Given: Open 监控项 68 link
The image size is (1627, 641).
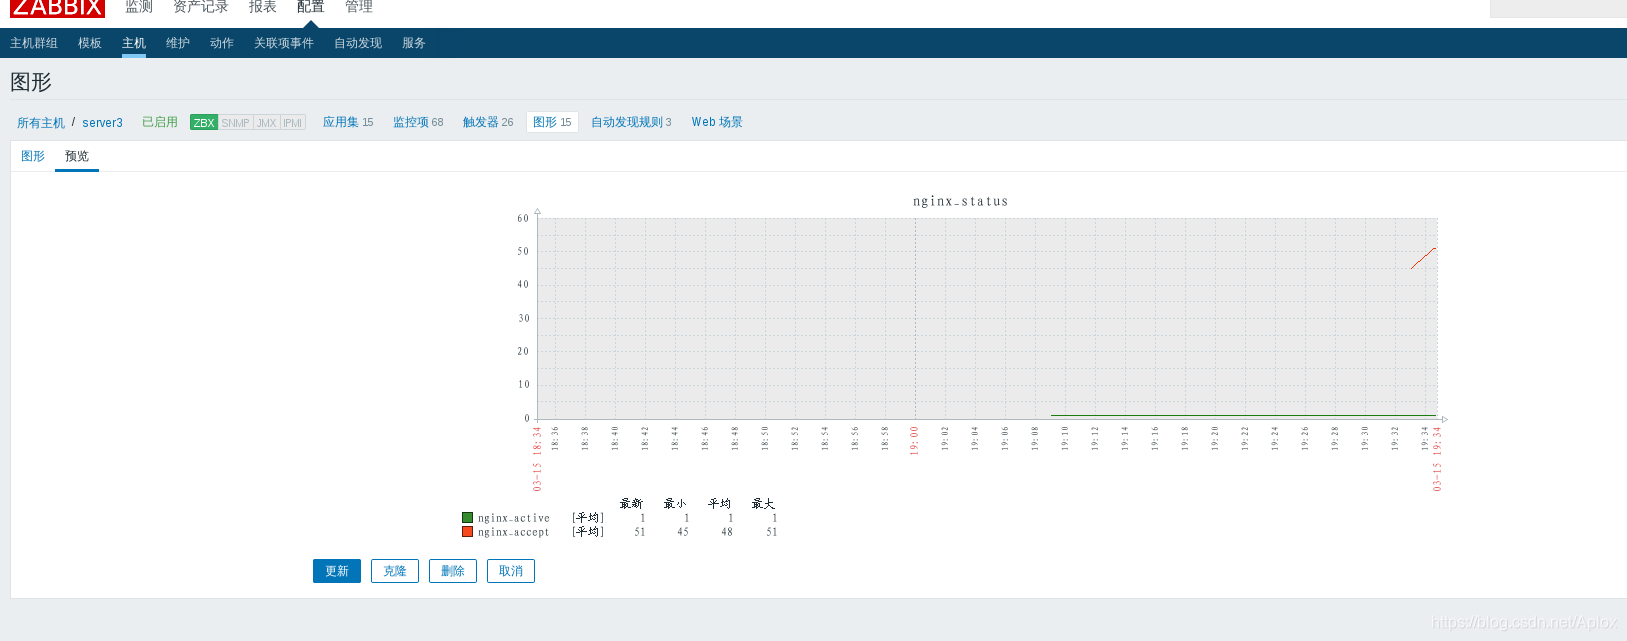Looking at the screenshot, I should 418,122.
